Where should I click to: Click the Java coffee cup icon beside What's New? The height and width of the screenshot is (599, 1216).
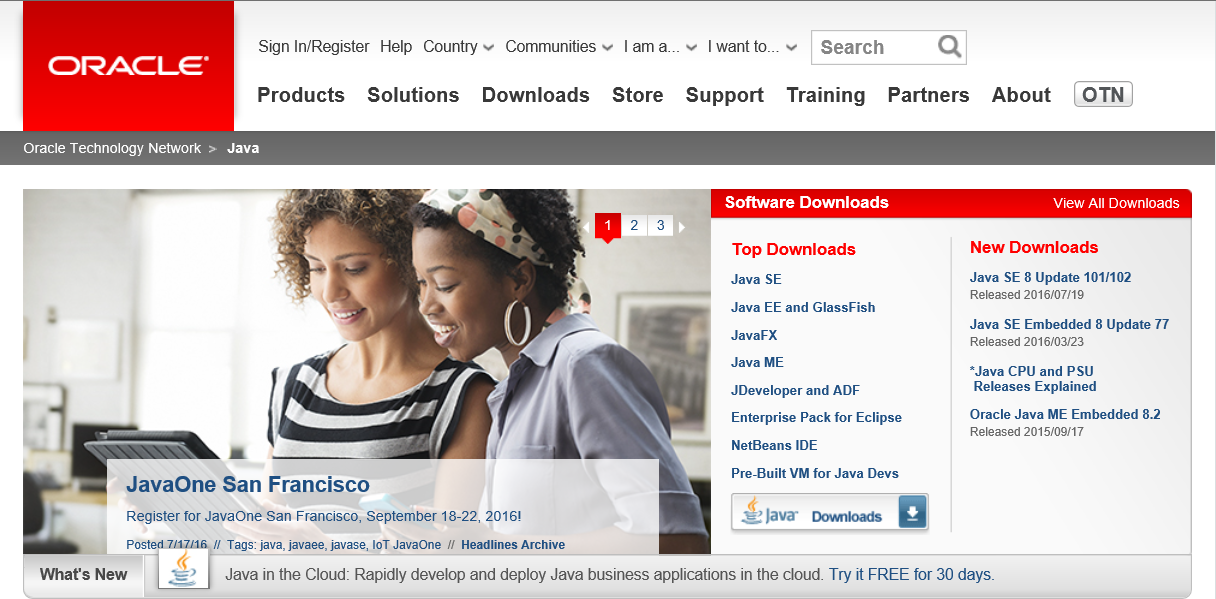pos(183,570)
